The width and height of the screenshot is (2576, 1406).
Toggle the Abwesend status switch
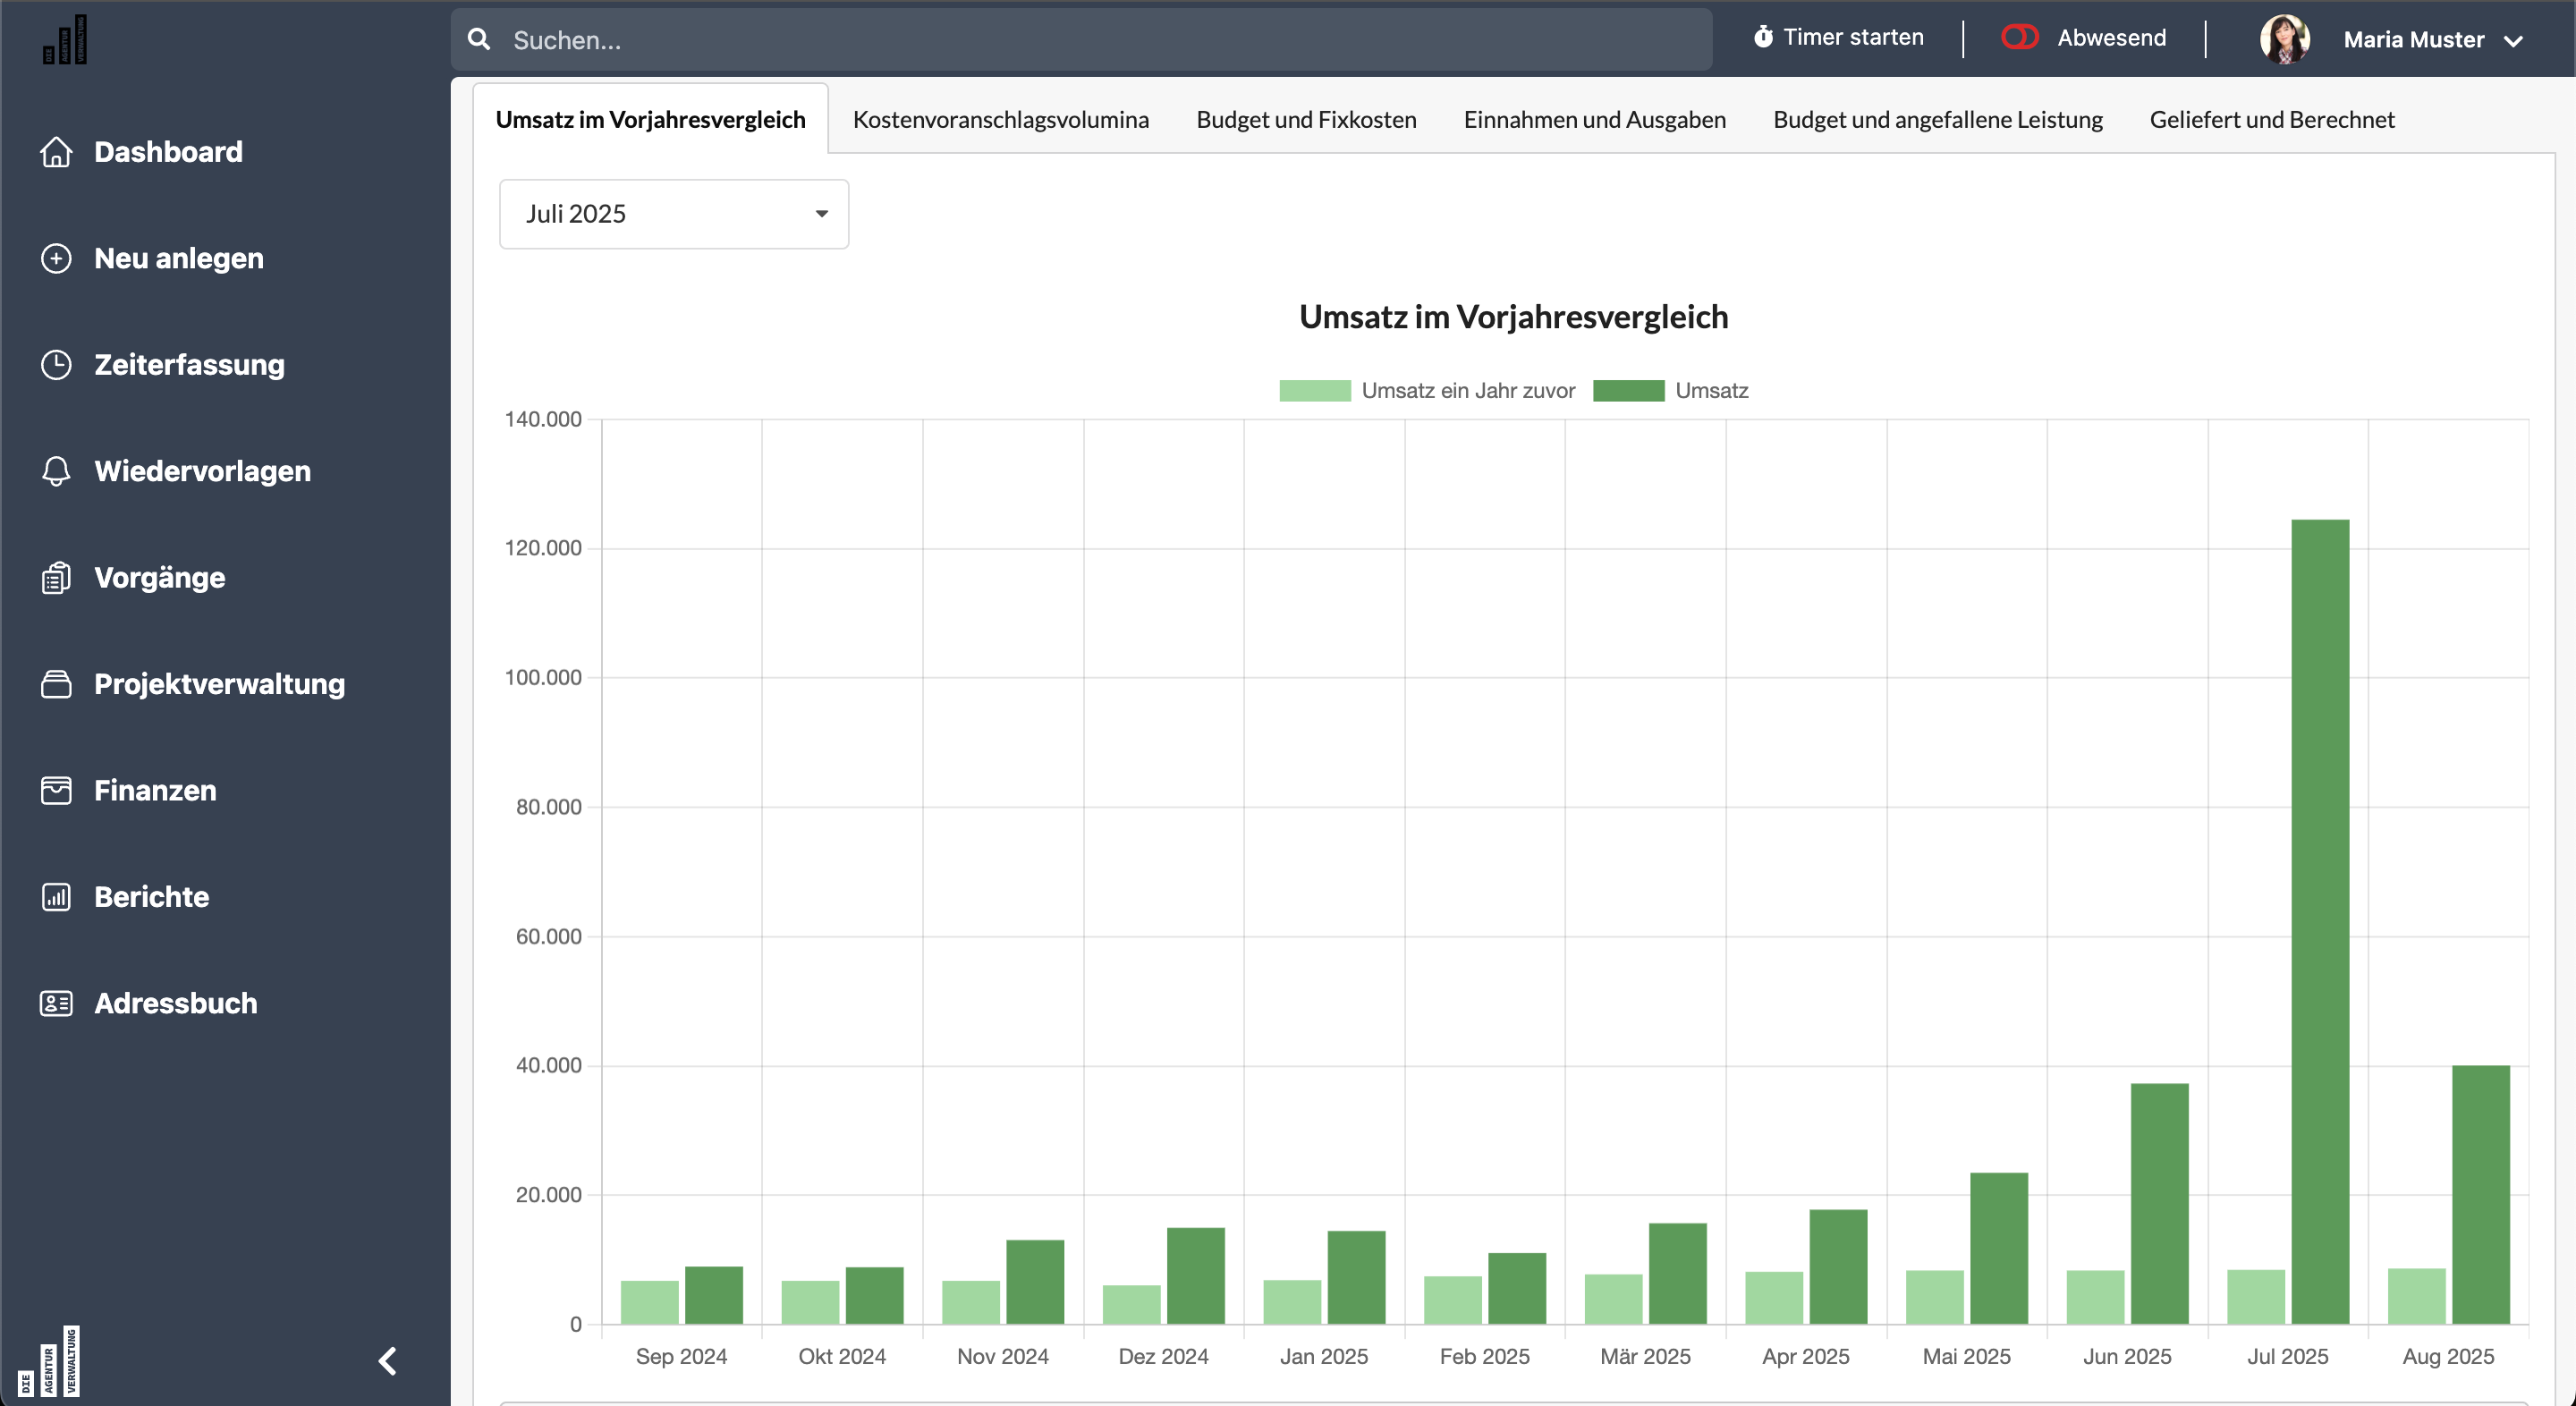(2019, 38)
